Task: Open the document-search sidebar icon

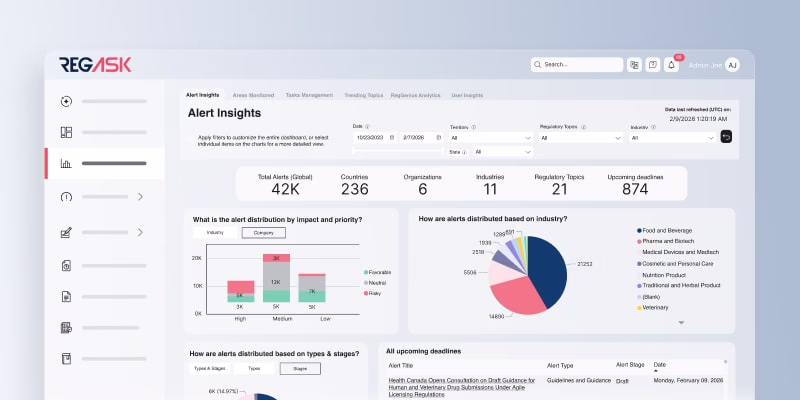Action: coord(66,265)
